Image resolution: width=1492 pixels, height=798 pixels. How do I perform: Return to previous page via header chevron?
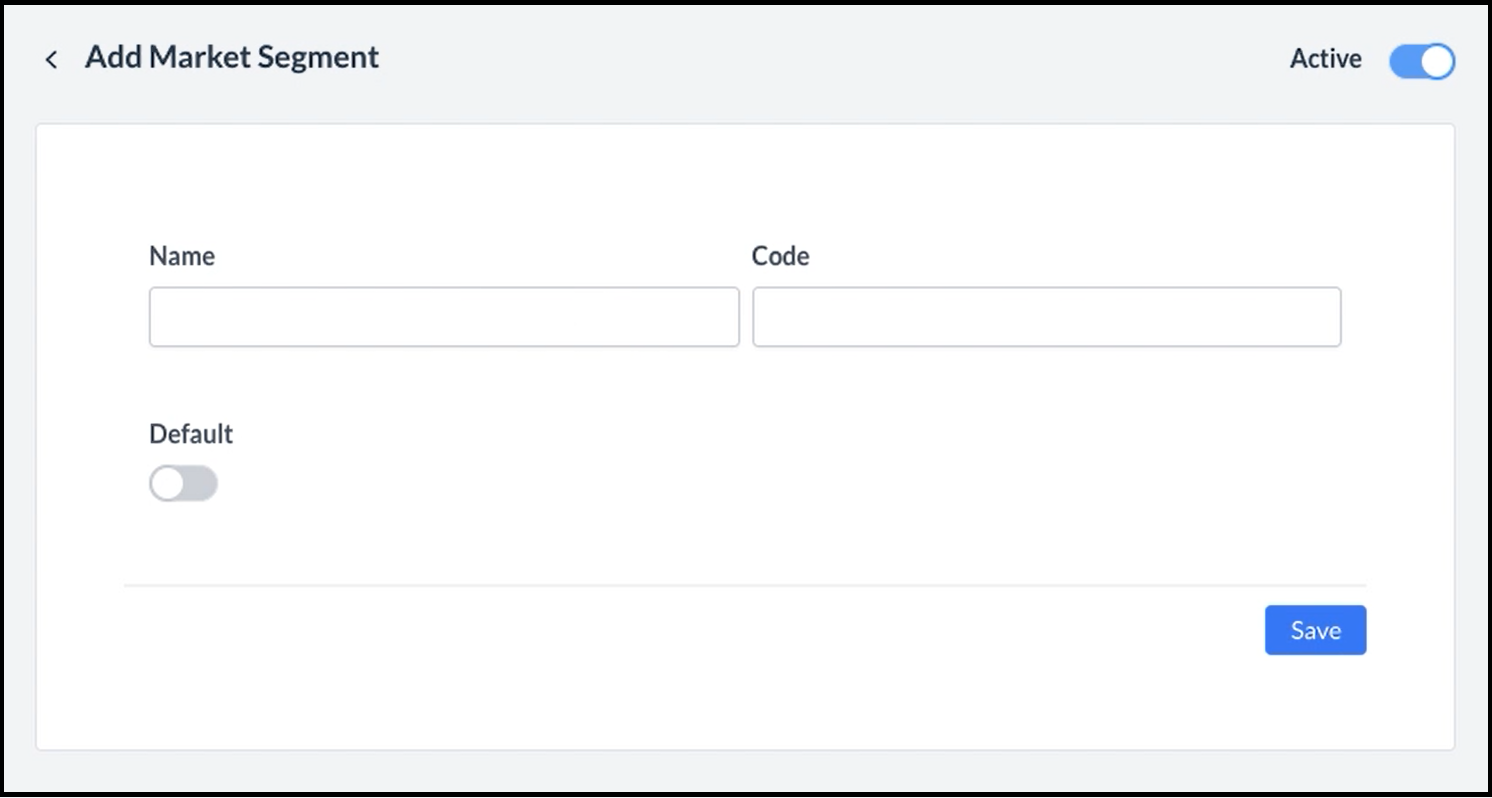[51, 60]
